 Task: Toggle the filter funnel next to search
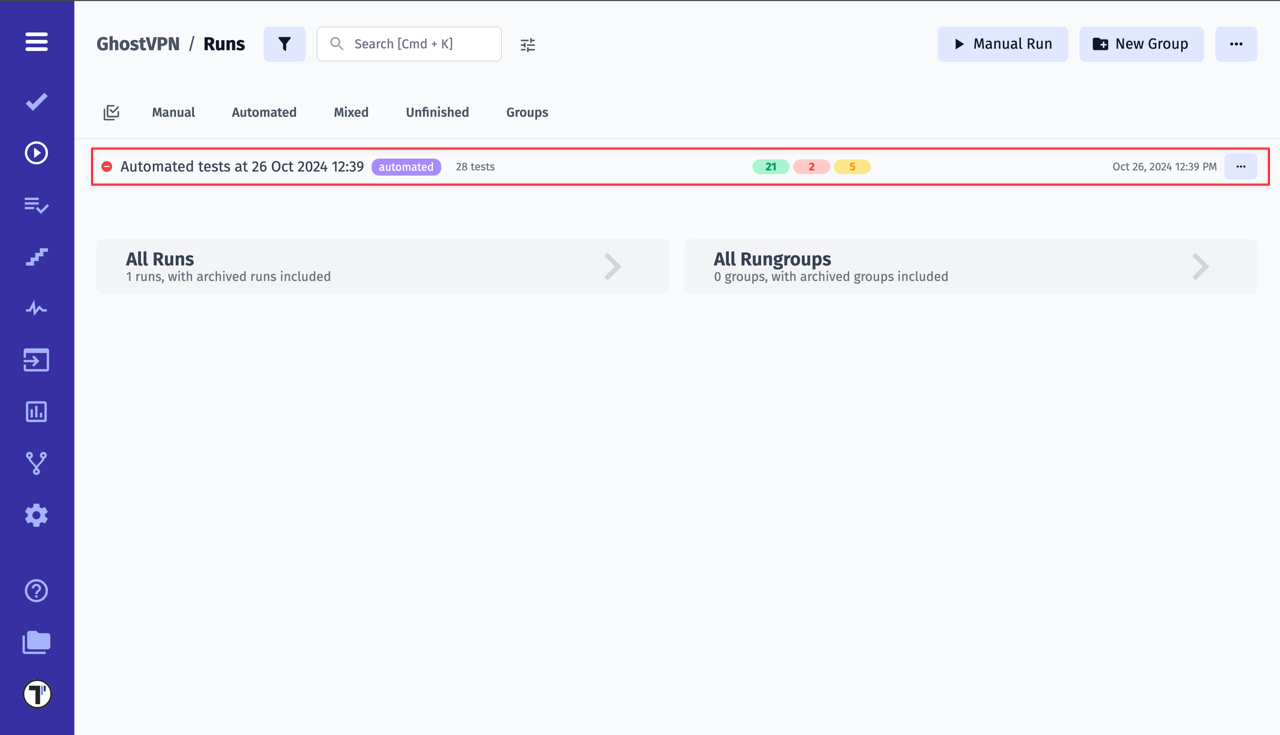coord(284,44)
